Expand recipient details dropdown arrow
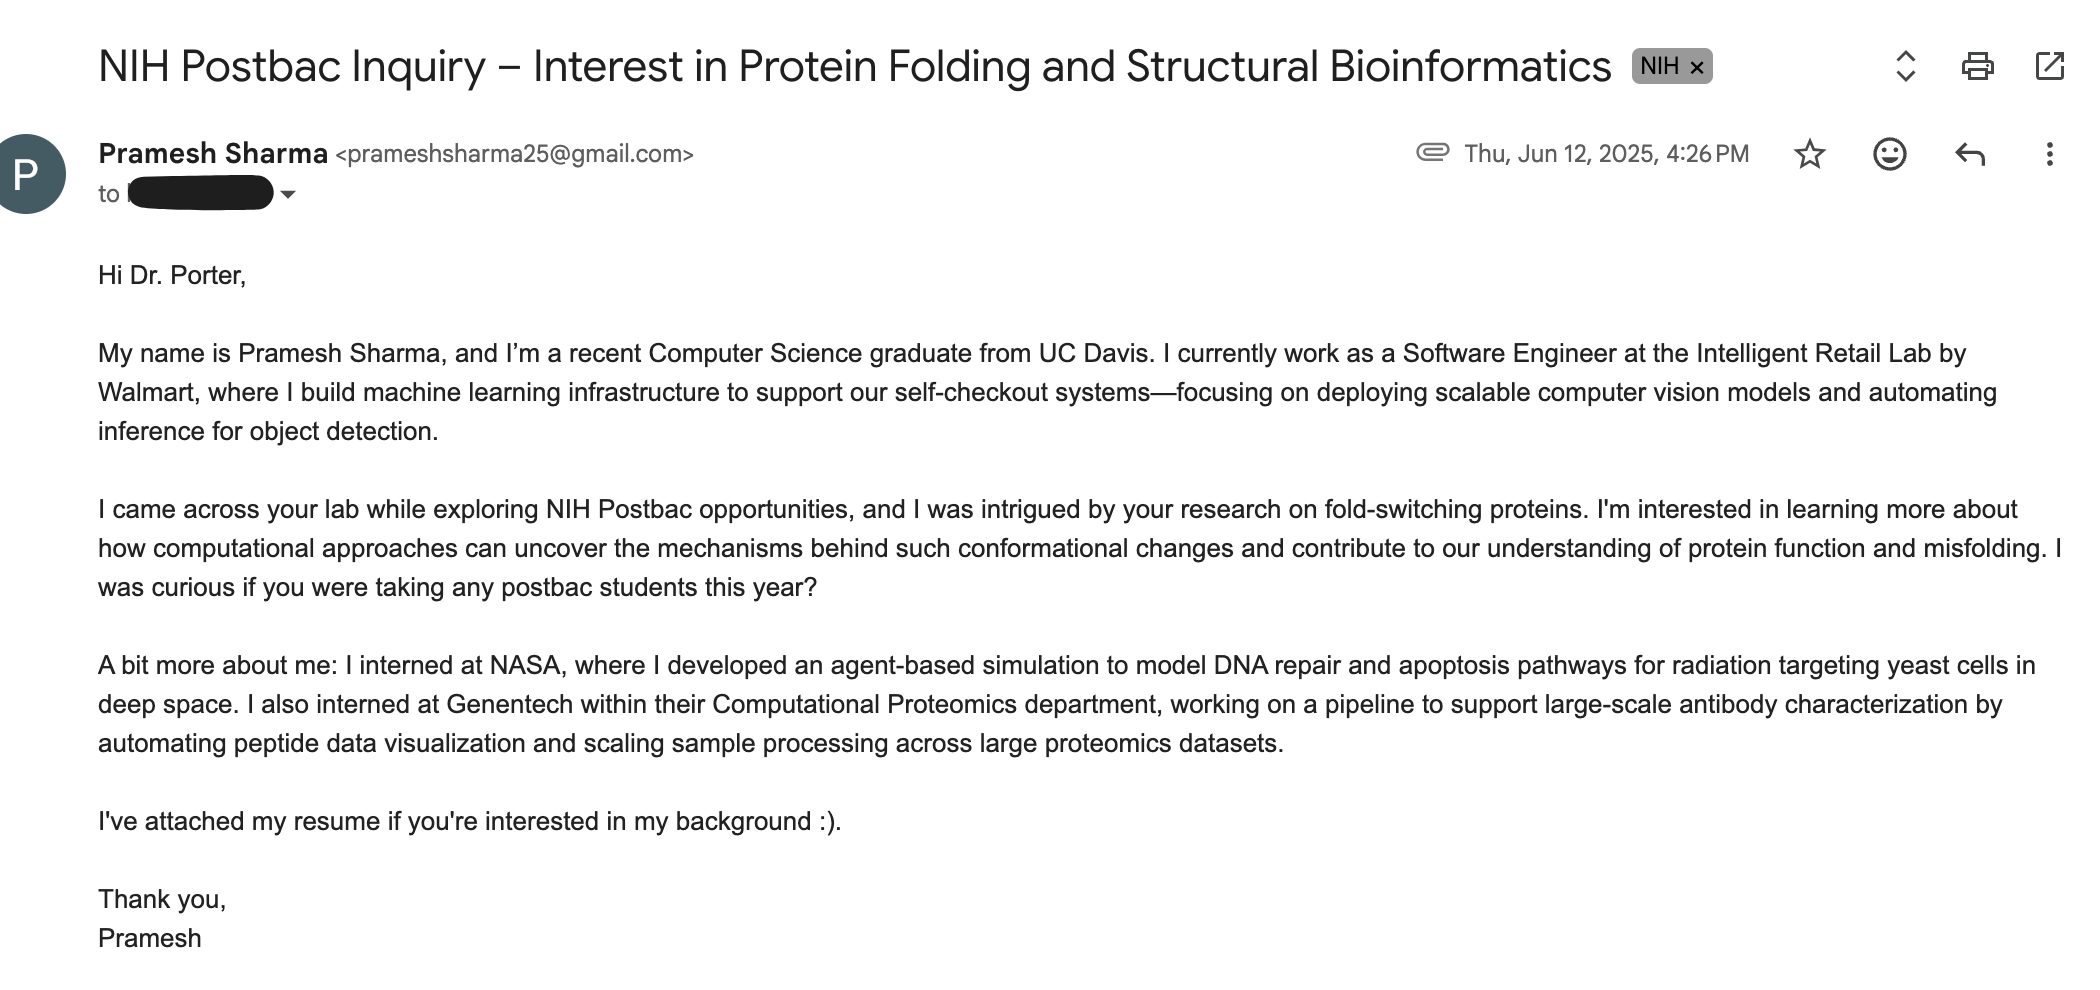This screenshot has height=990, width=2100. (288, 194)
